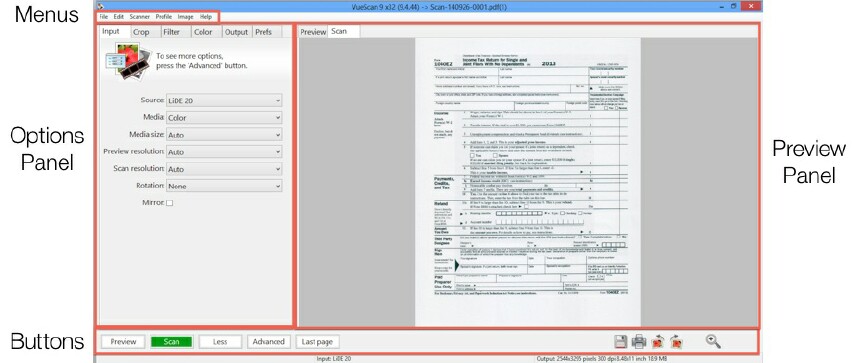This screenshot has width=855, height=363.
Task: Click the Last page button
Action: tap(317, 342)
